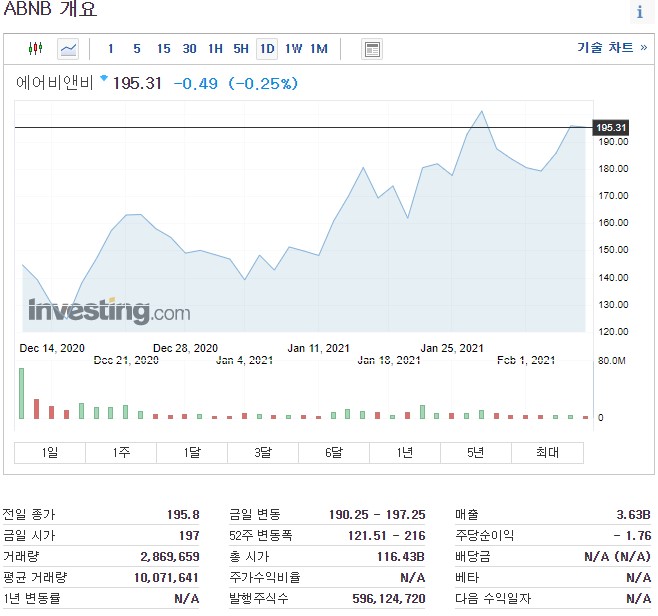Click the 52주 변동폭 value 121.51 - 216
Viewport: 658px width, 616px height.
tap(386, 535)
